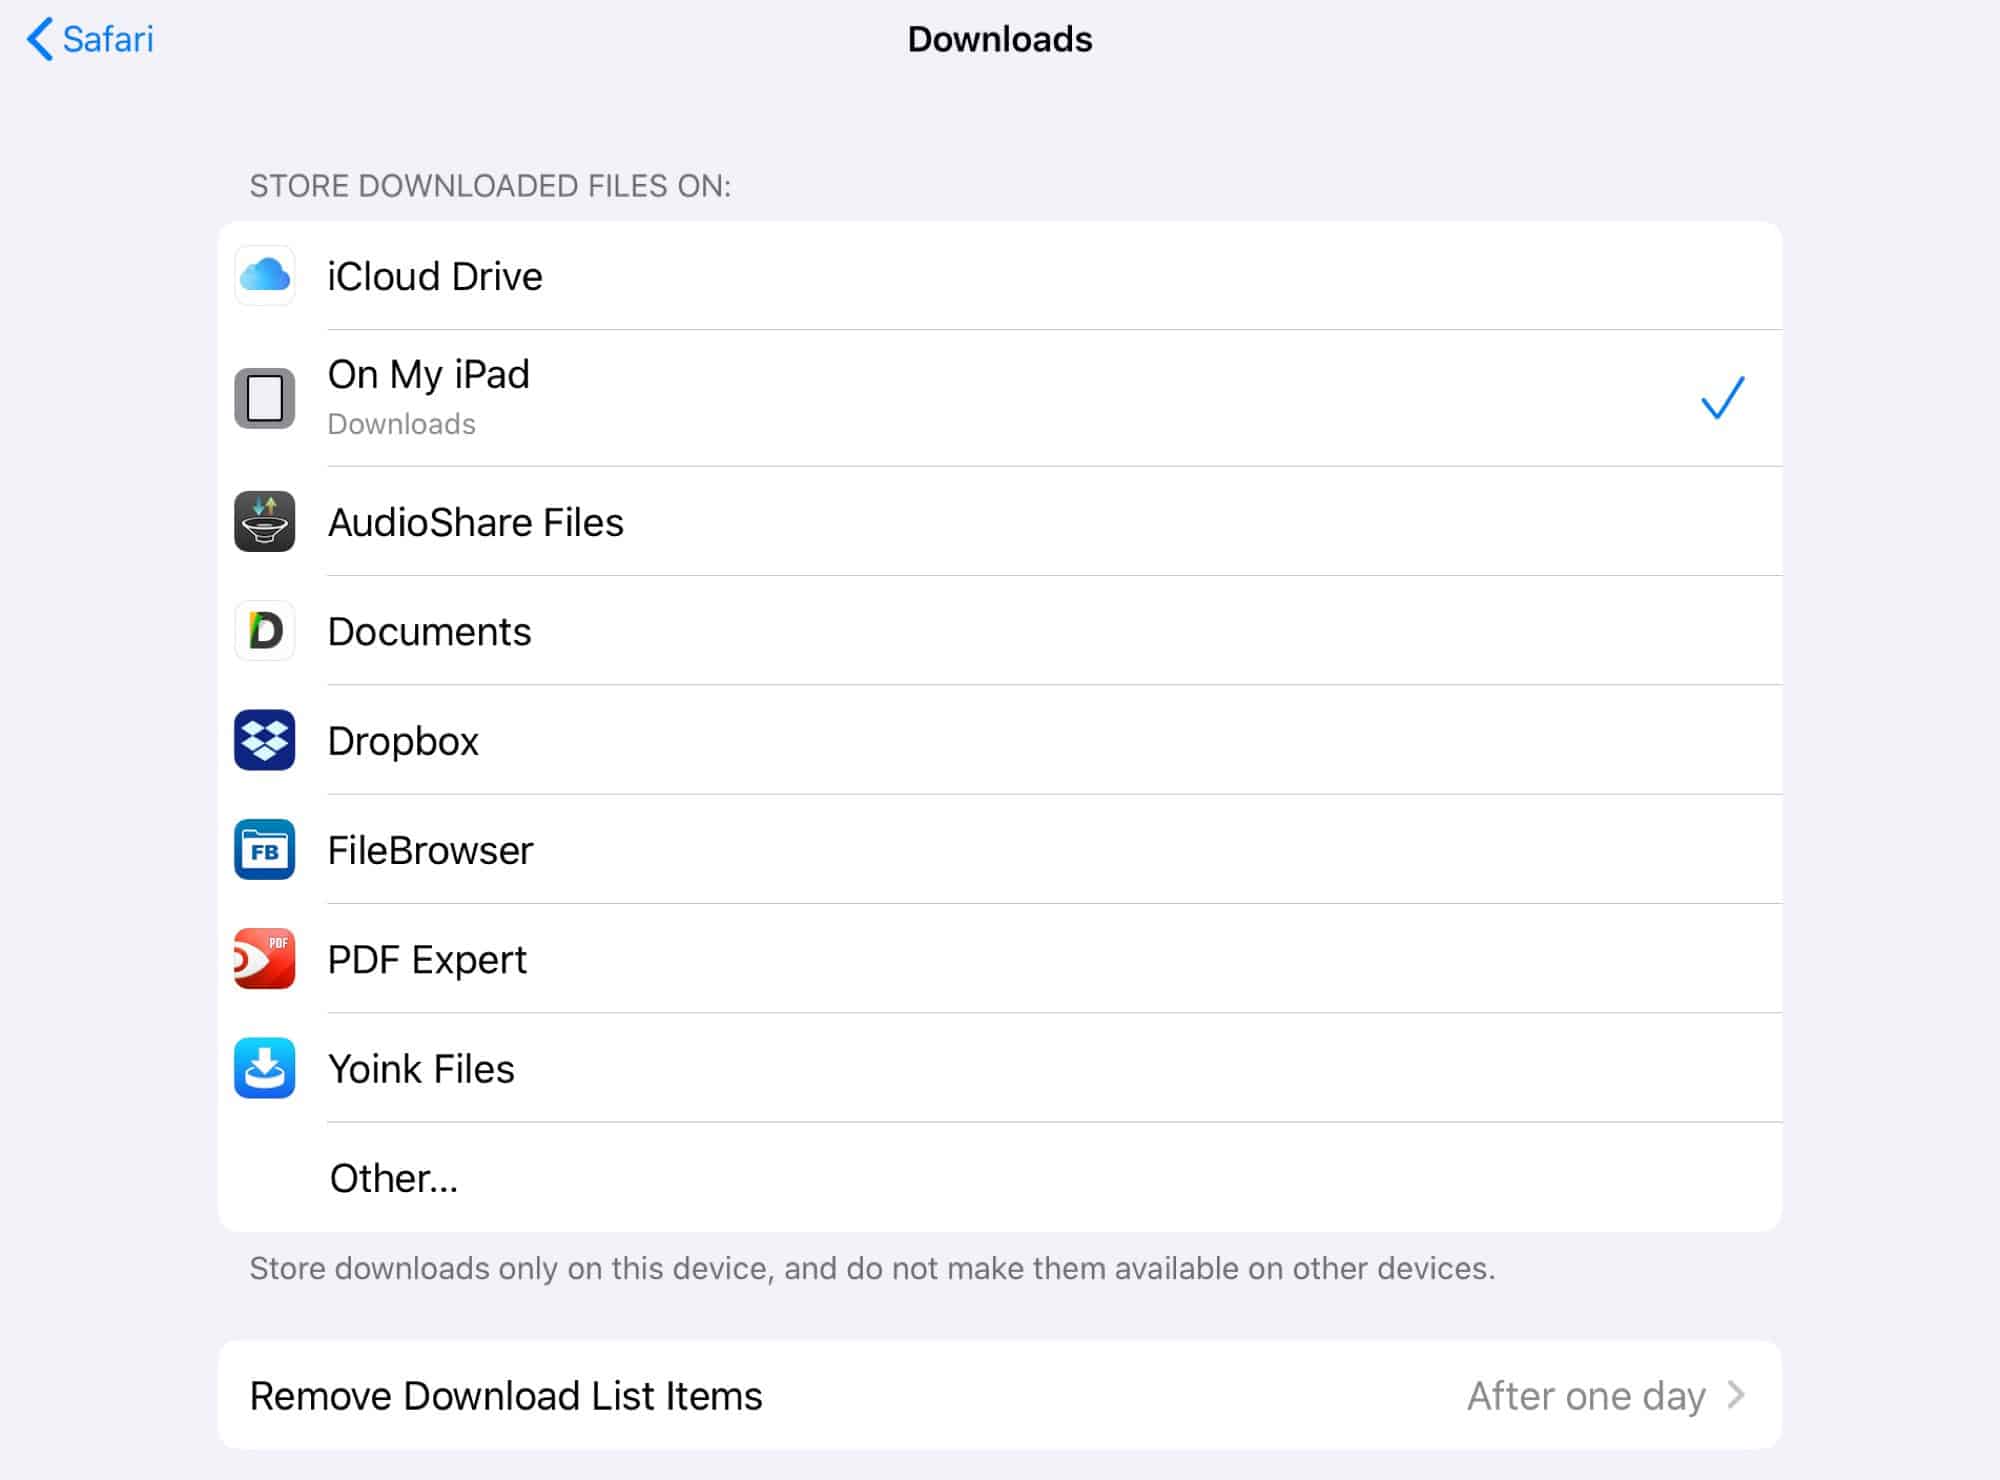The image size is (2000, 1480).
Task: Tap the blue back chevron icon
Action: 39,40
